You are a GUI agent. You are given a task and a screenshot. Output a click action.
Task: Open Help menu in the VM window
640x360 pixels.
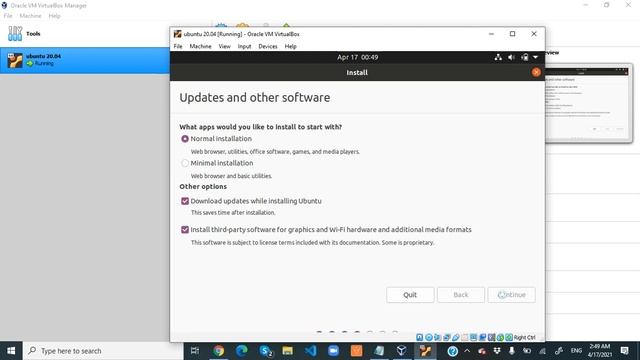pos(291,47)
